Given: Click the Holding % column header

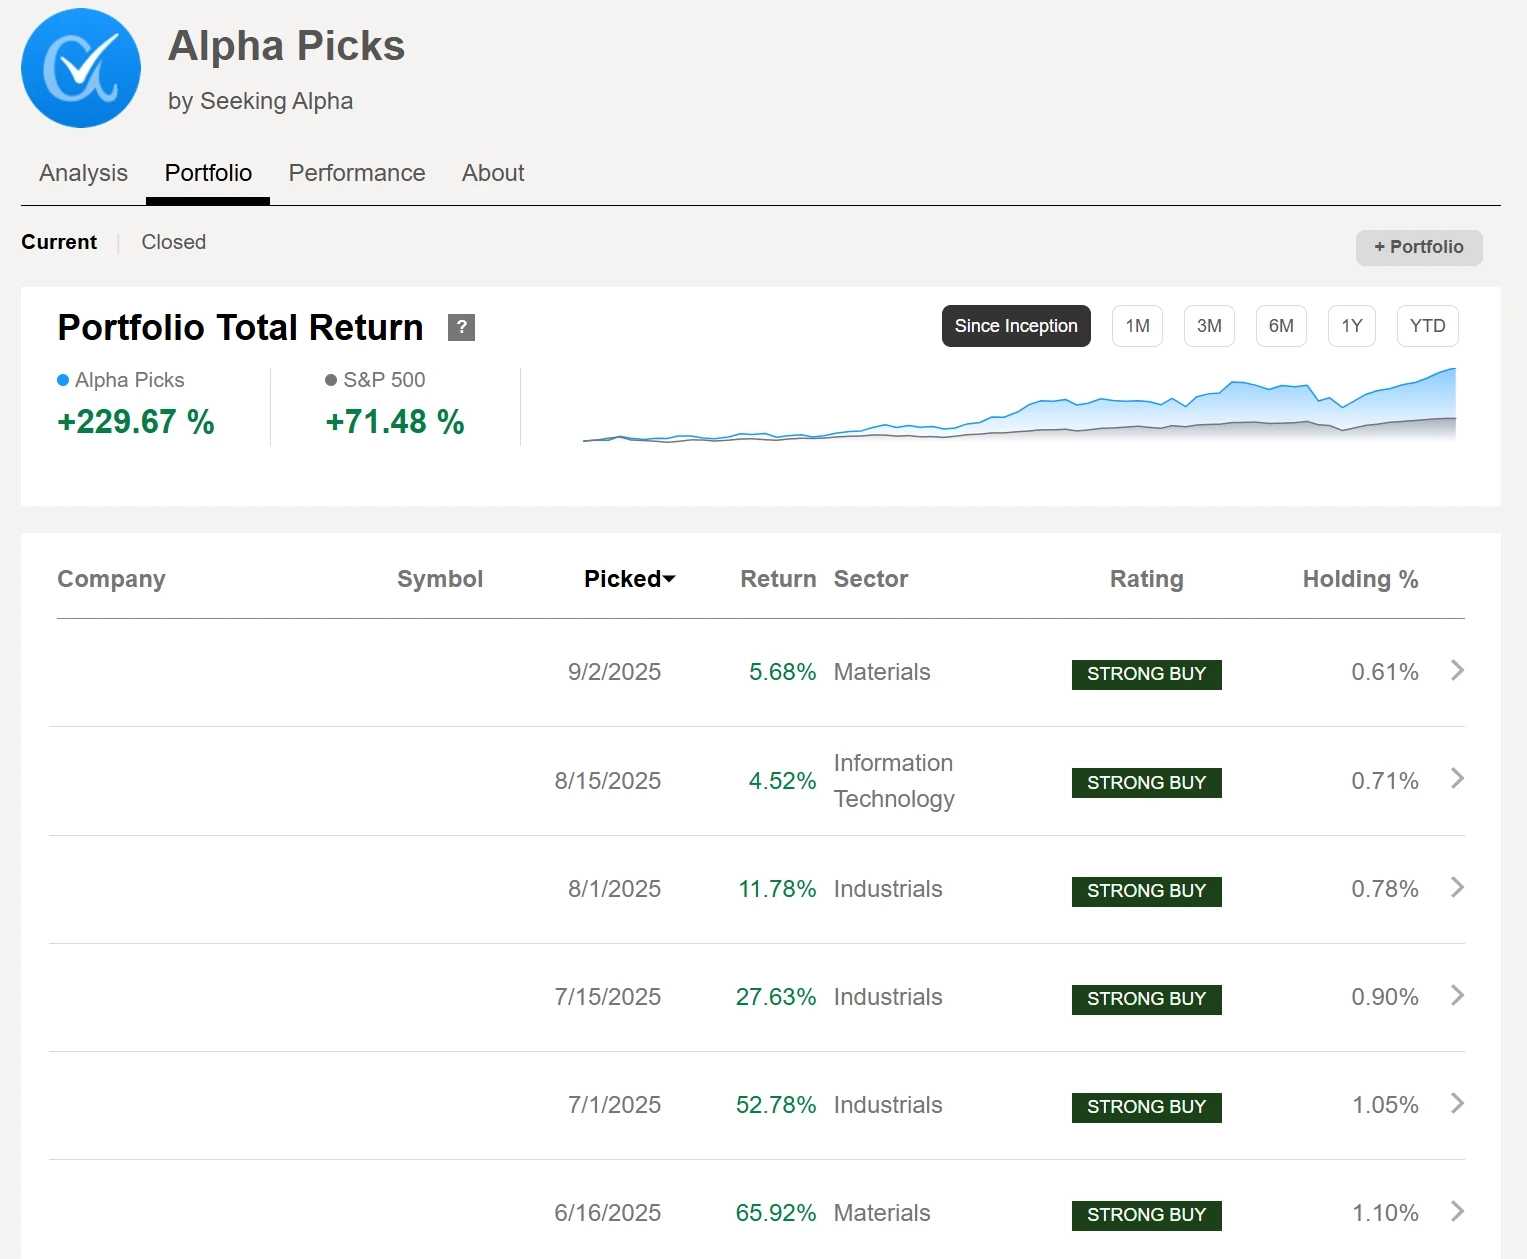Looking at the screenshot, I should pos(1359,579).
